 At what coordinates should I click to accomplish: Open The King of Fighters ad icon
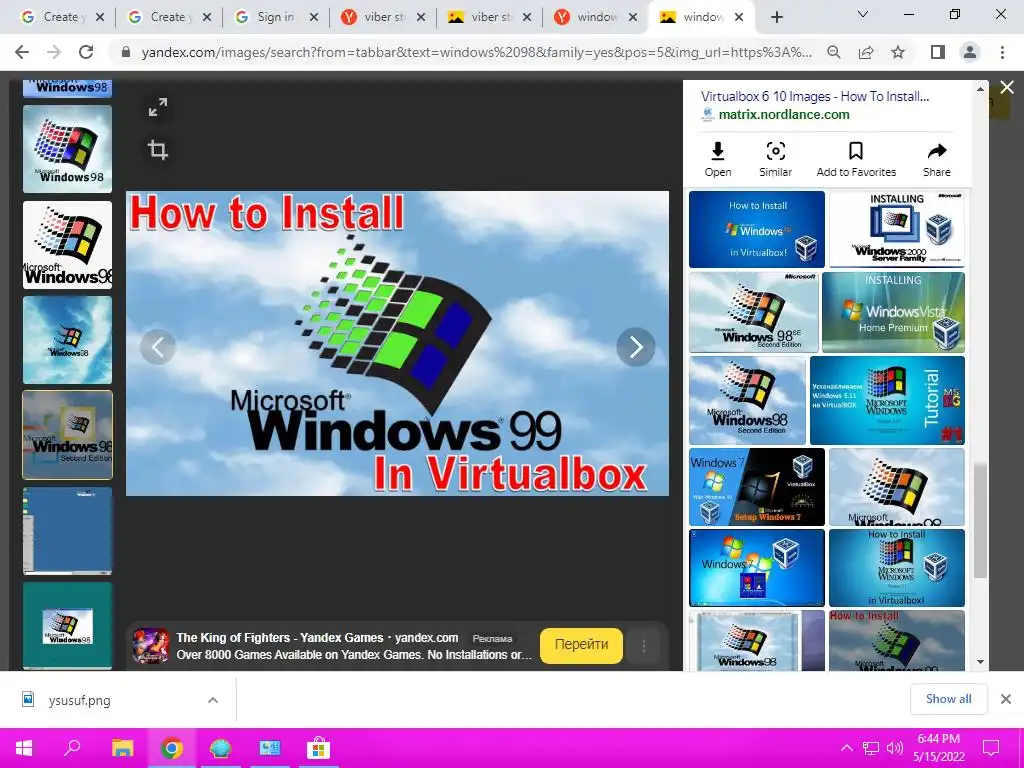(x=151, y=645)
